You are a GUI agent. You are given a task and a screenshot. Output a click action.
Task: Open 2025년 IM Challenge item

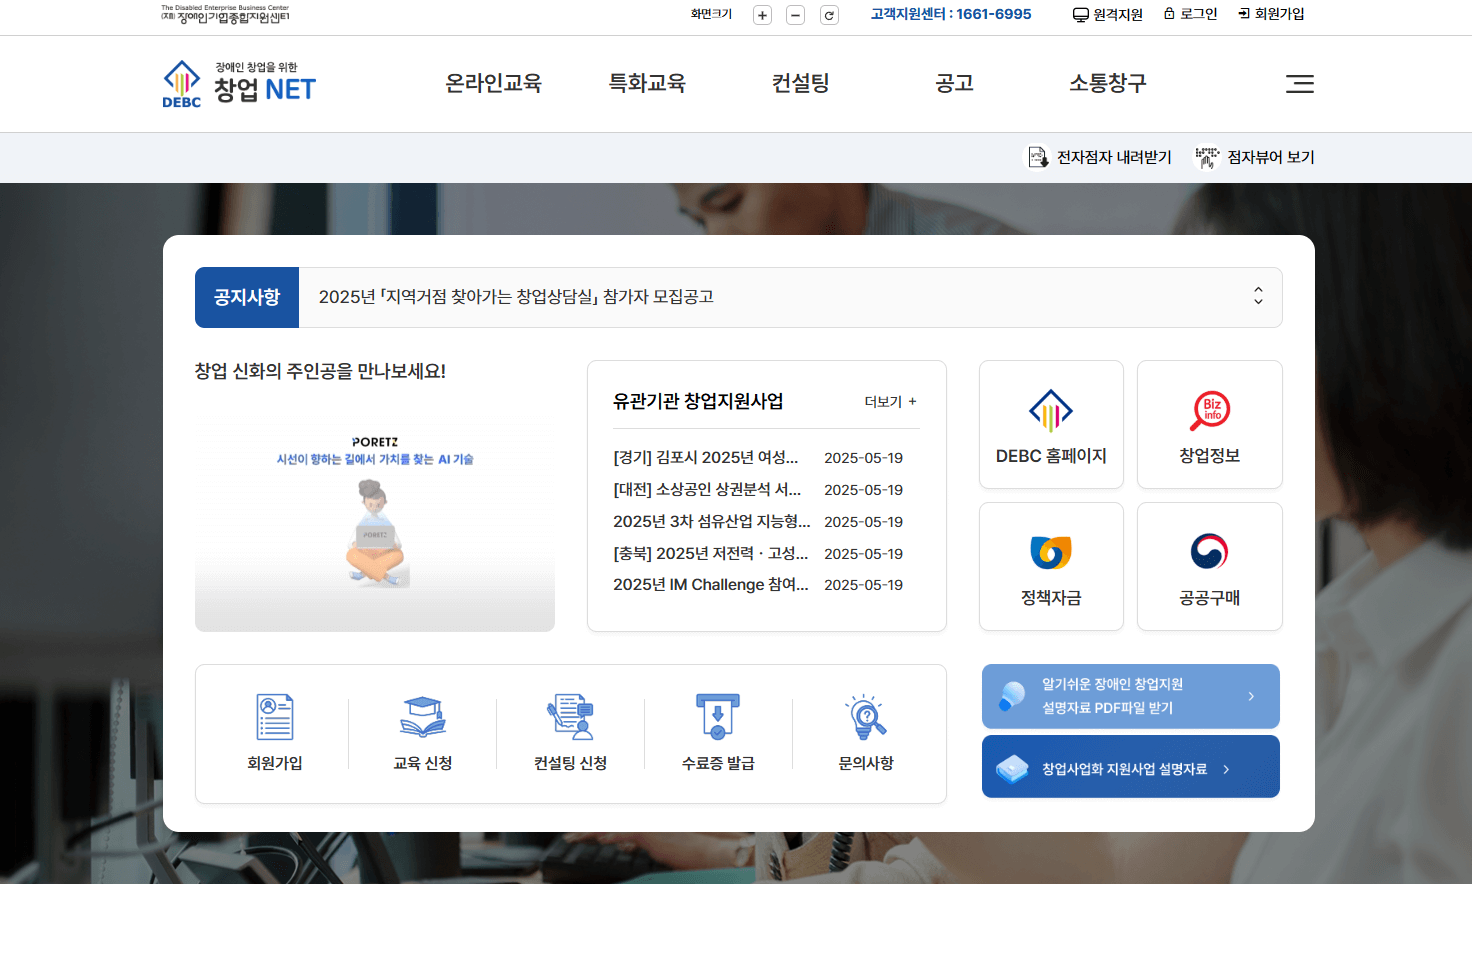710,584
